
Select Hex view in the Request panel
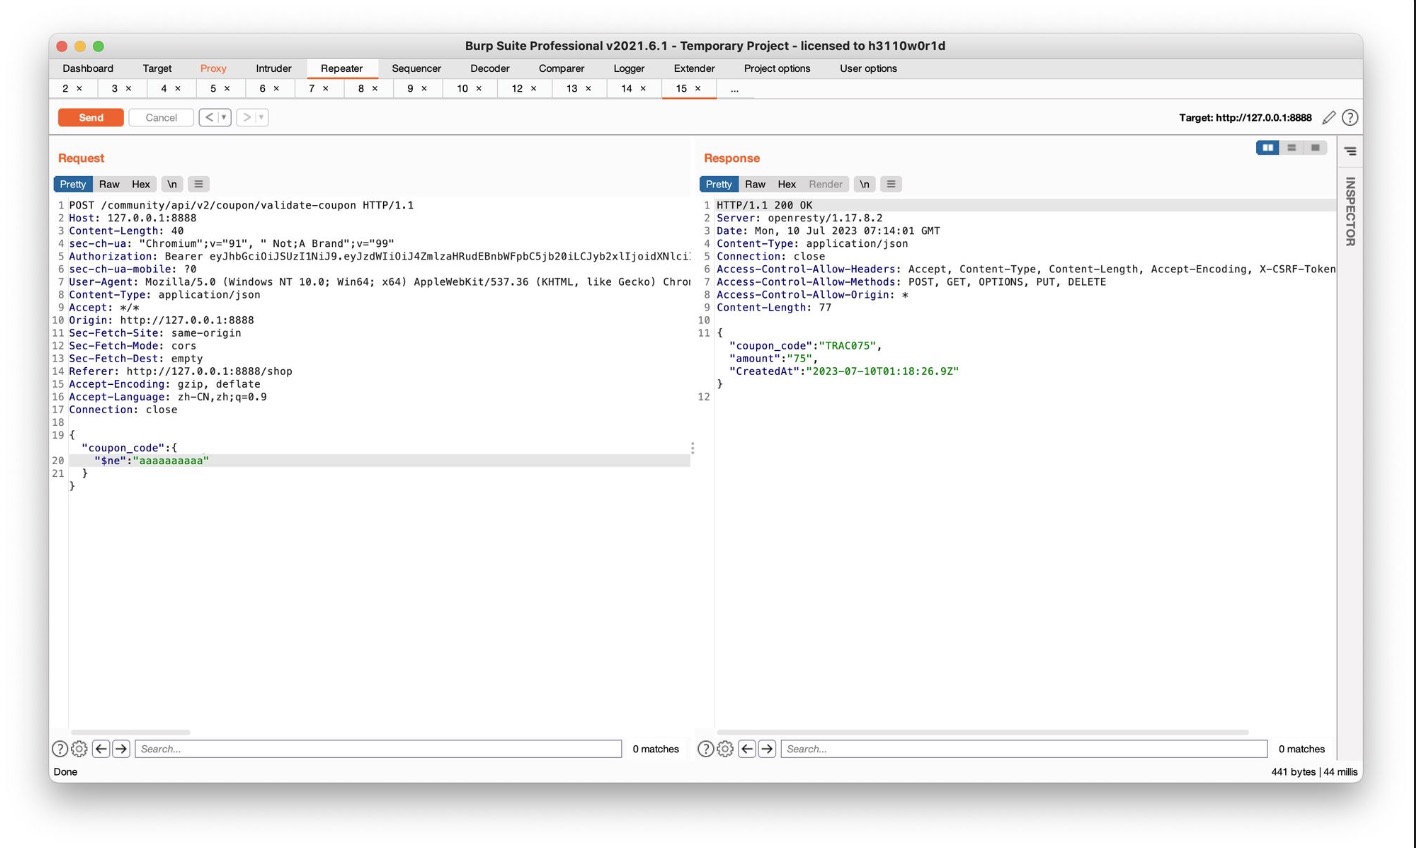point(141,184)
